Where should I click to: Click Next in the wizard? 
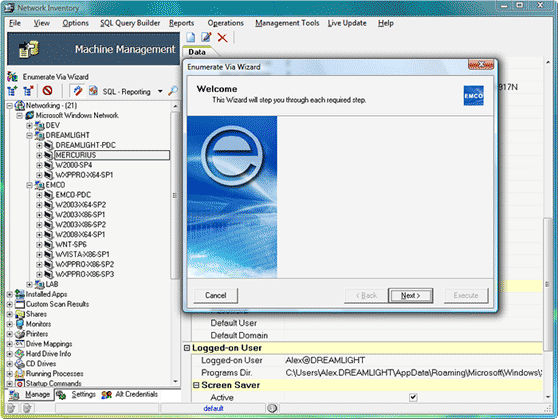[410, 295]
